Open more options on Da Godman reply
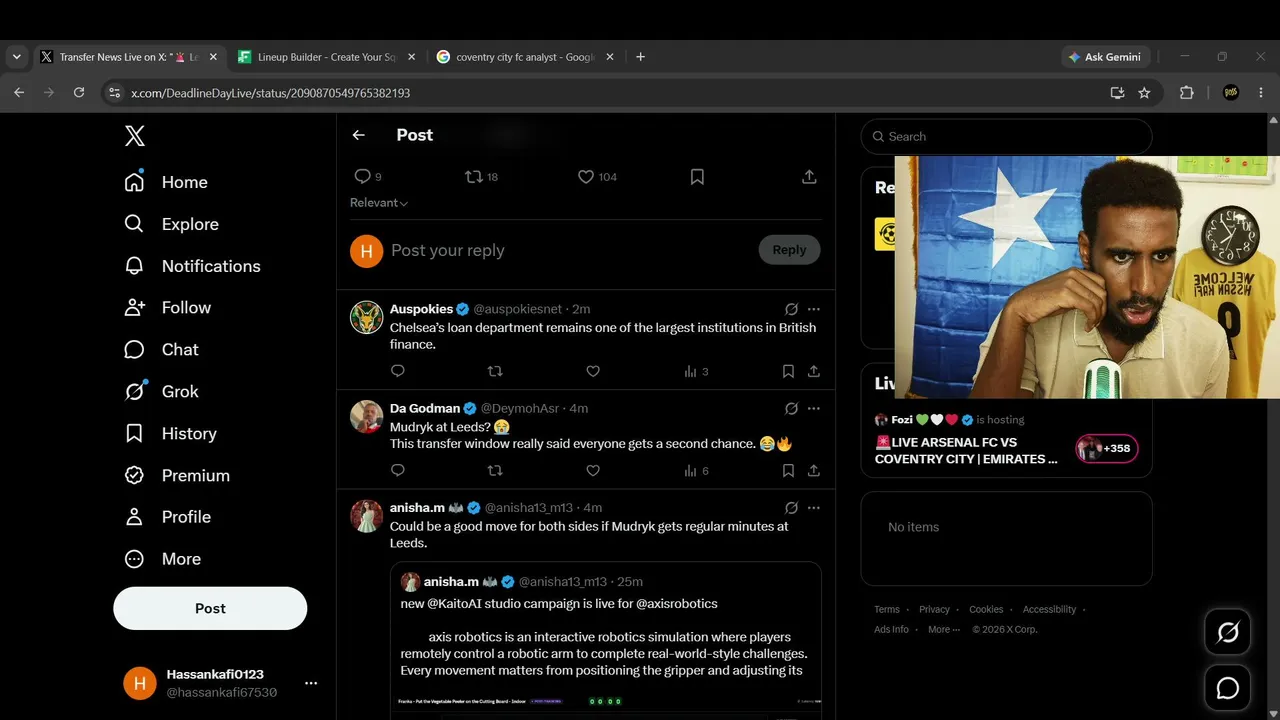The image size is (1280, 720). pos(814,408)
